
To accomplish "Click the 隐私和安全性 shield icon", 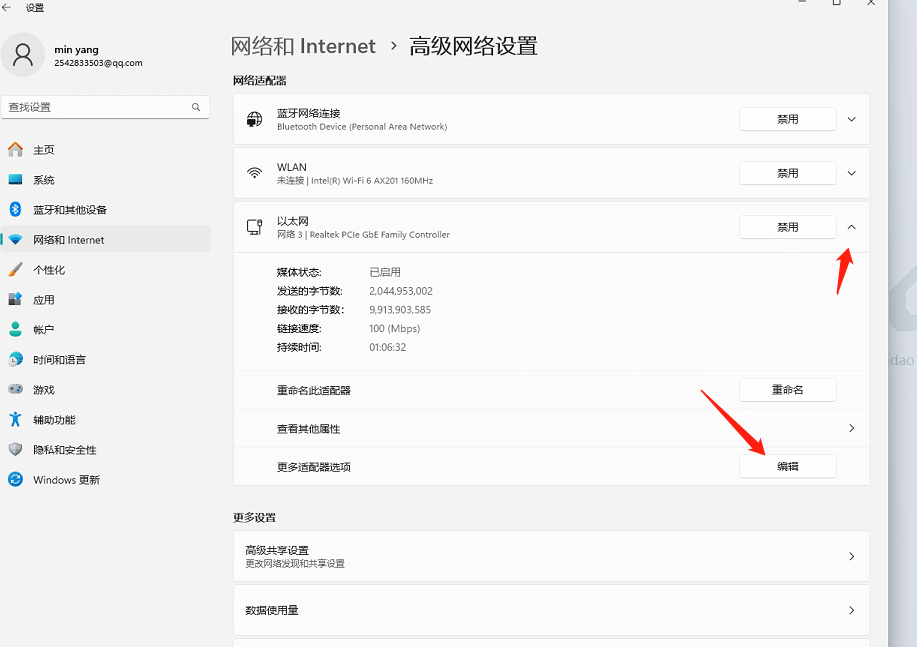I will [x=15, y=450].
